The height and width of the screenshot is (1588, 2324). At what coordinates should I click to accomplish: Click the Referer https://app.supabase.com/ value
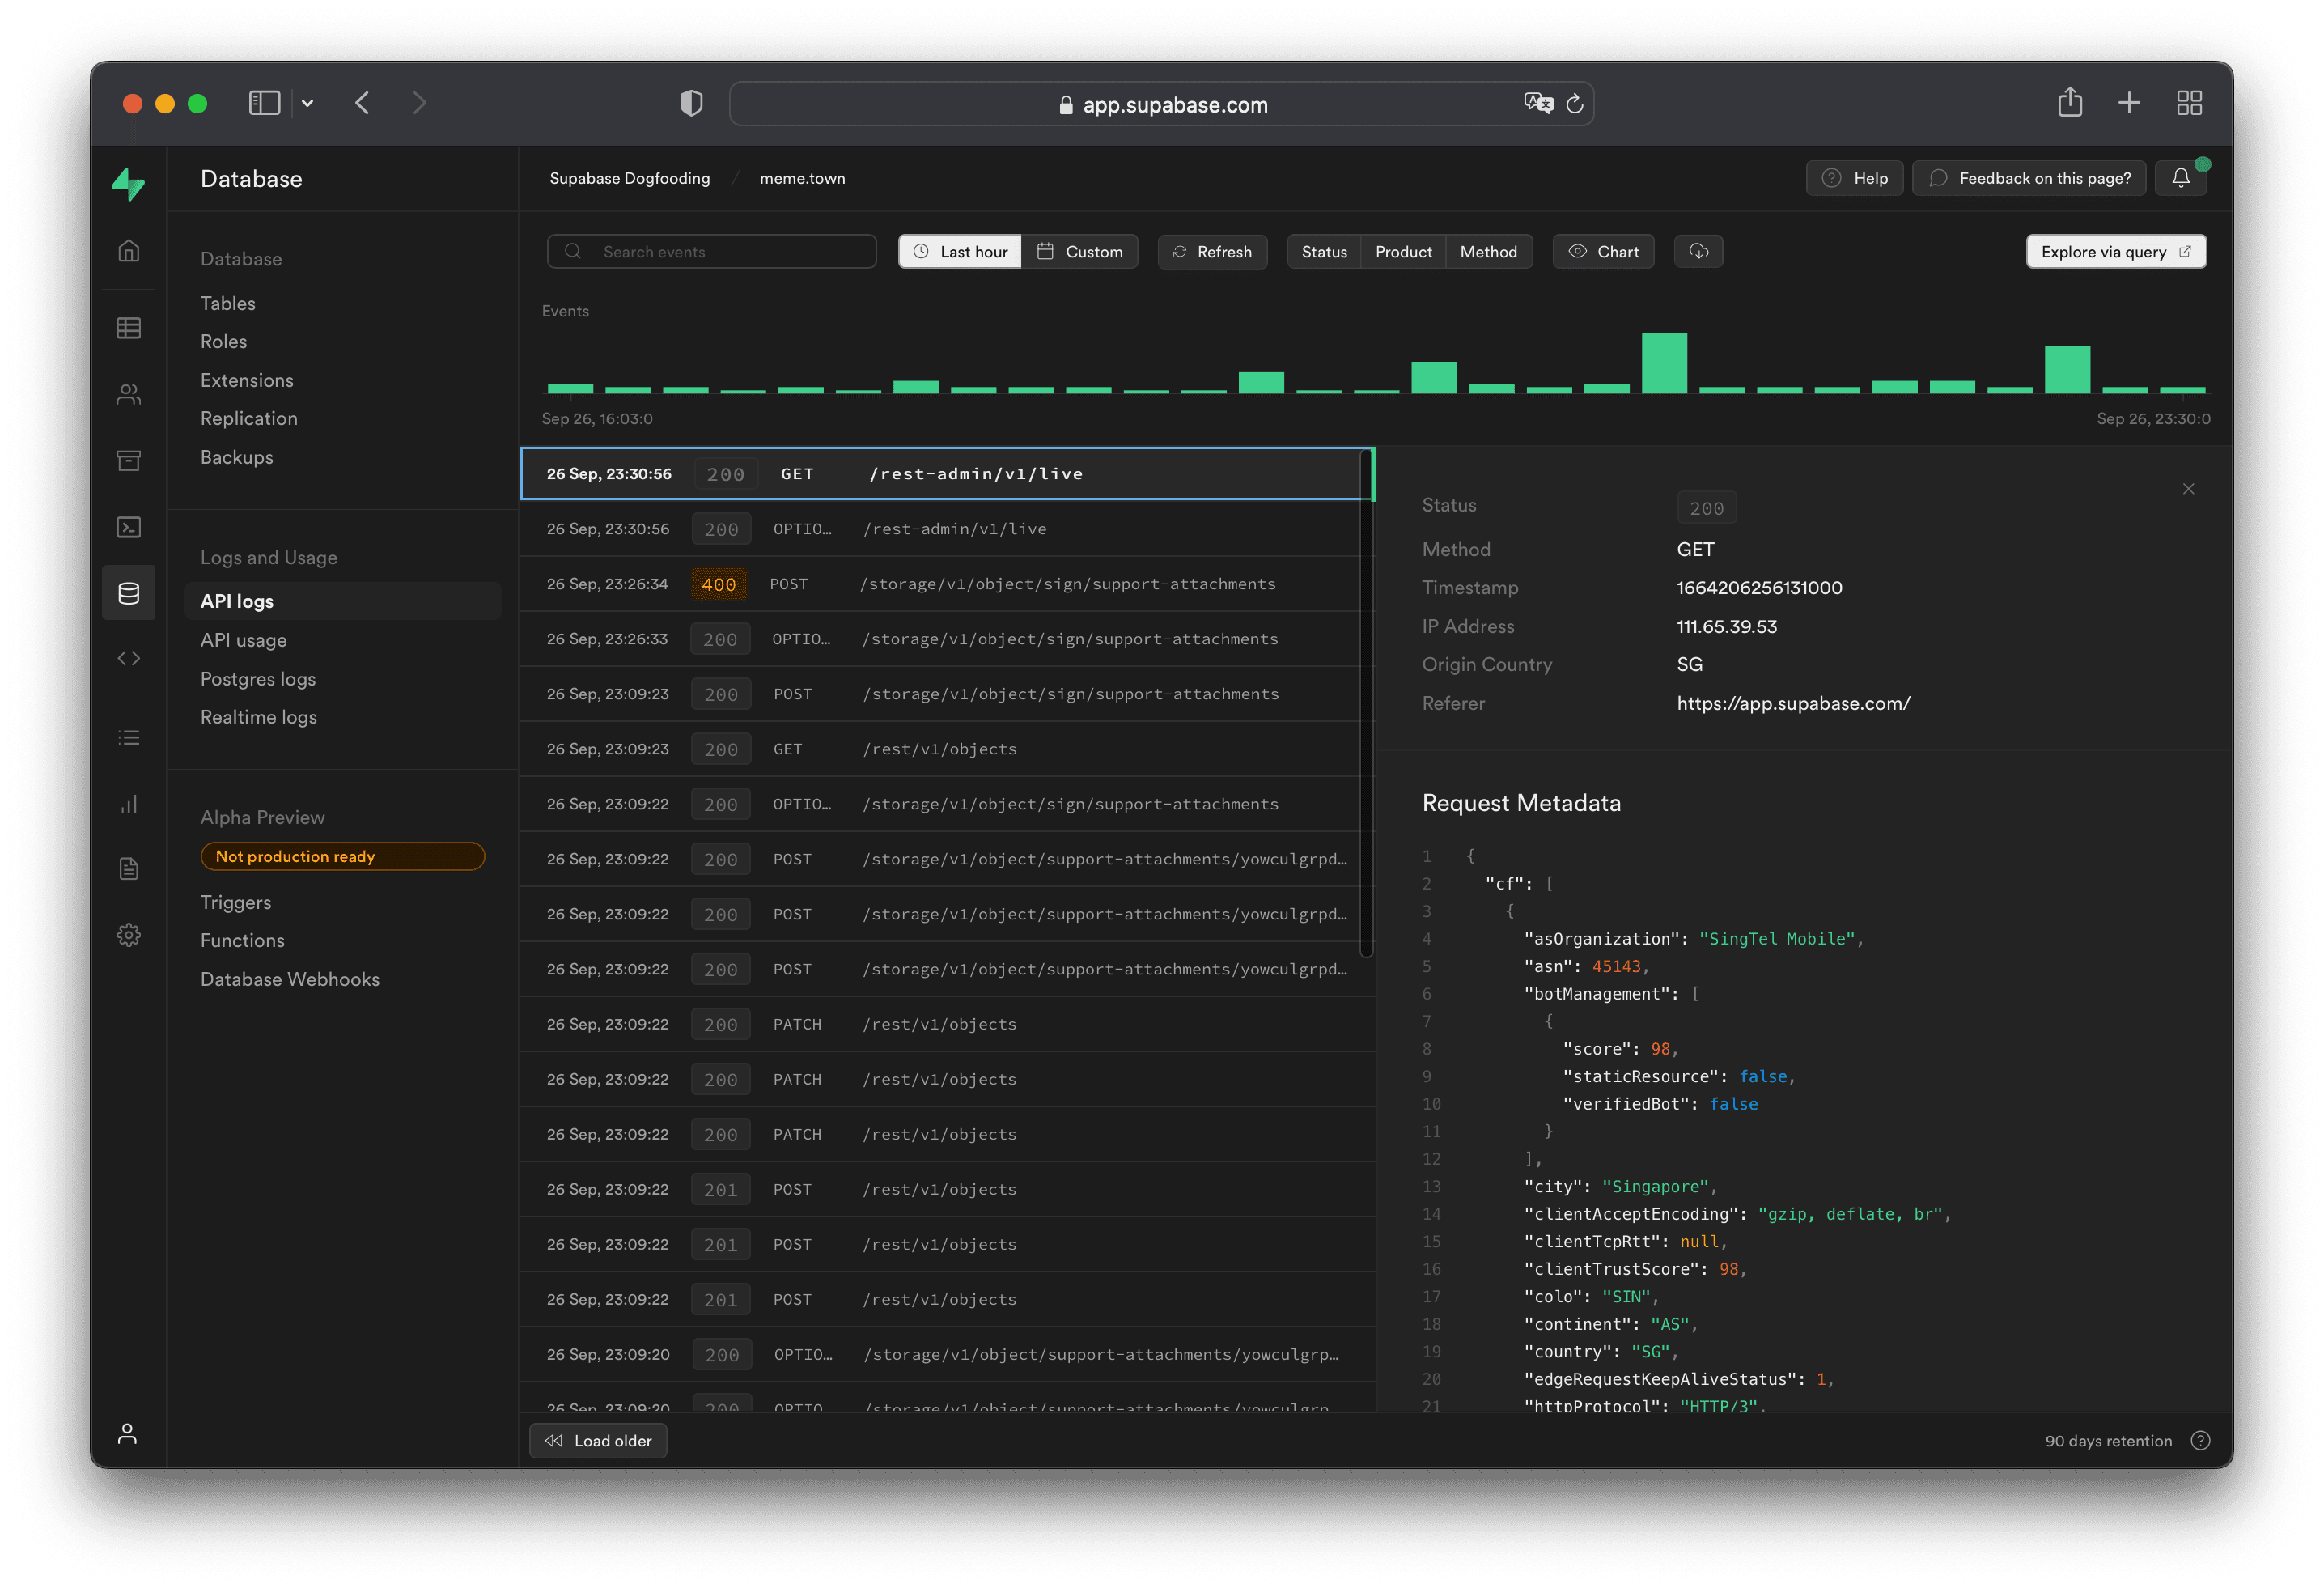pos(1793,703)
